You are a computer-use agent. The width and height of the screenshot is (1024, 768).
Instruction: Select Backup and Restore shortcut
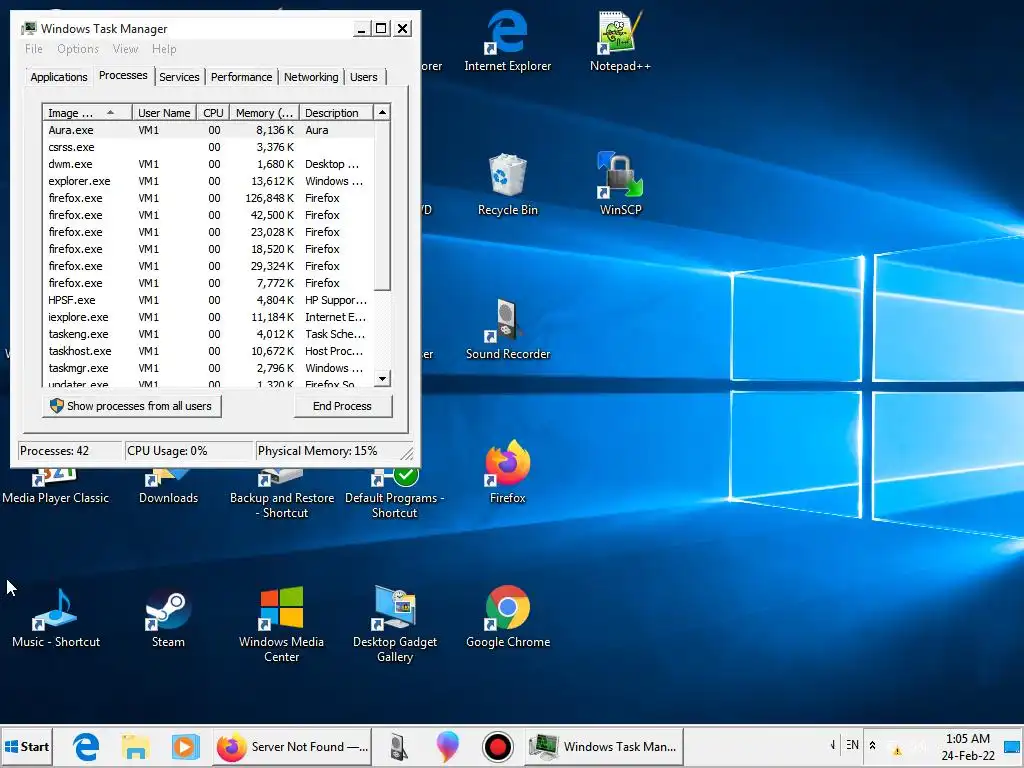pyautogui.click(x=281, y=495)
